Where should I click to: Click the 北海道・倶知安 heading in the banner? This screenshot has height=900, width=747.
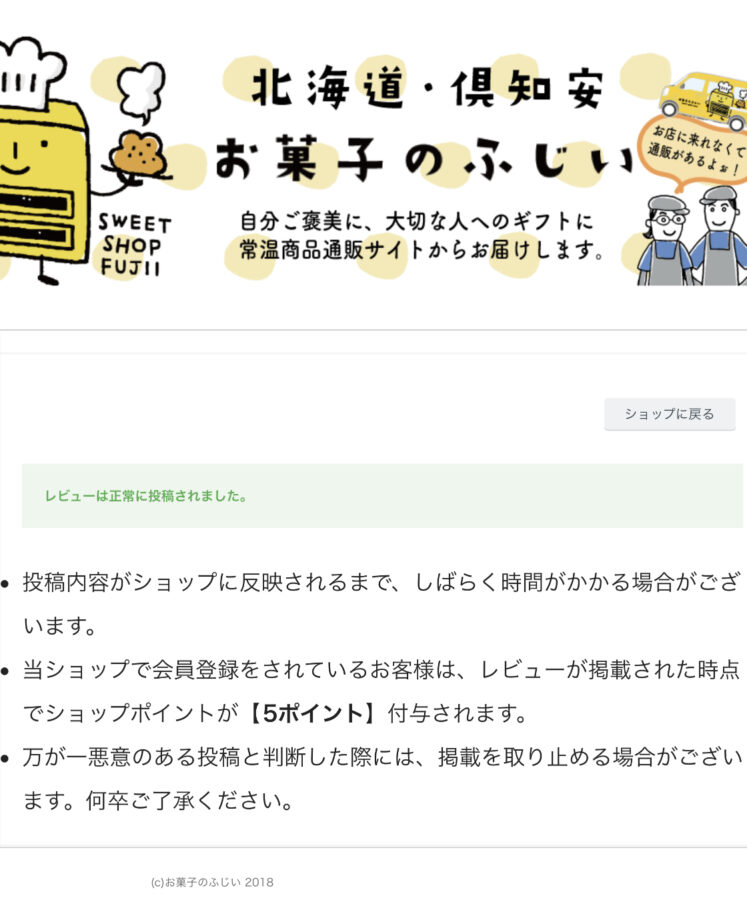click(x=428, y=88)
